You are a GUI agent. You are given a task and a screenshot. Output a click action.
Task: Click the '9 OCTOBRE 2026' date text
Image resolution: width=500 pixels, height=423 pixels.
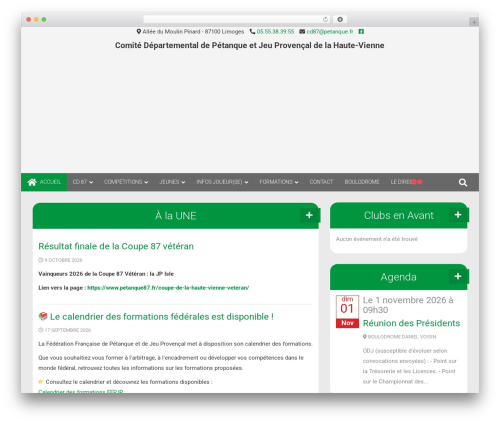(63, 260)
